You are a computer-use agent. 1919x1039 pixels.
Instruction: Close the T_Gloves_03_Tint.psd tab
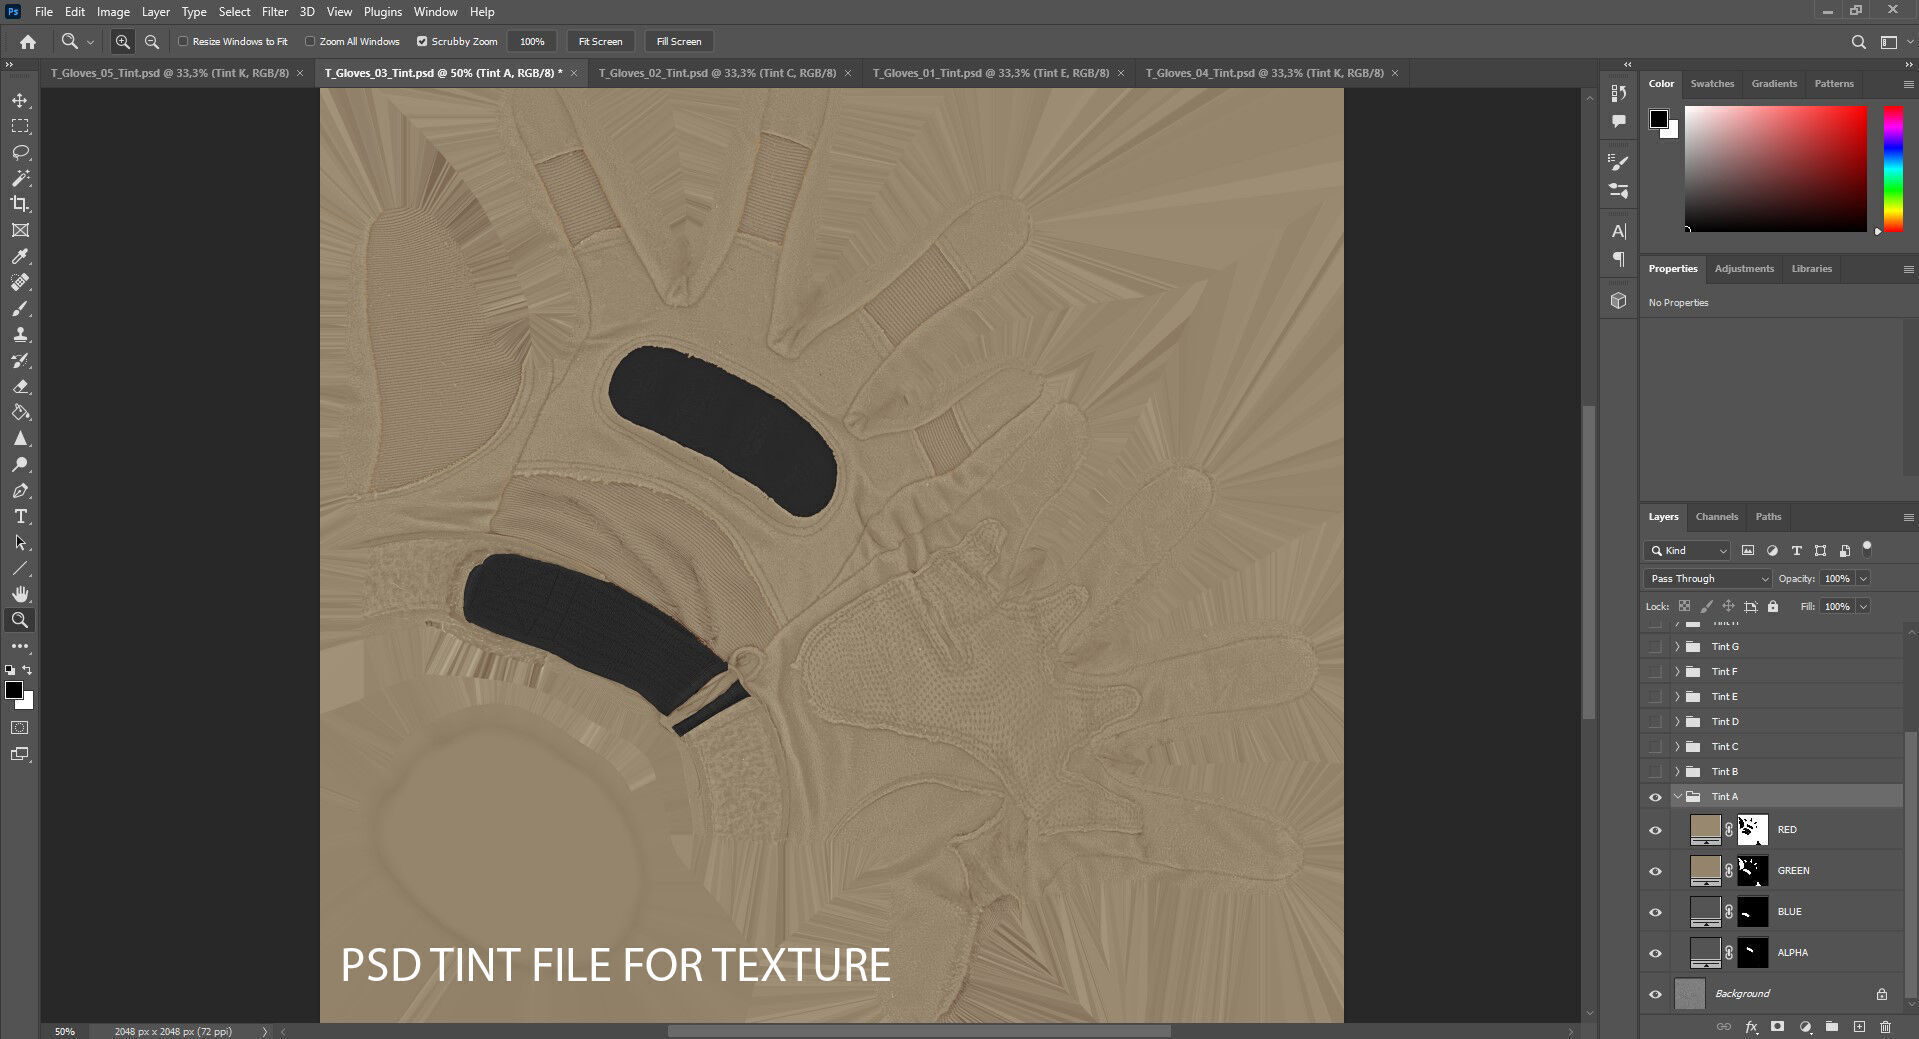[x=574, y=73]
